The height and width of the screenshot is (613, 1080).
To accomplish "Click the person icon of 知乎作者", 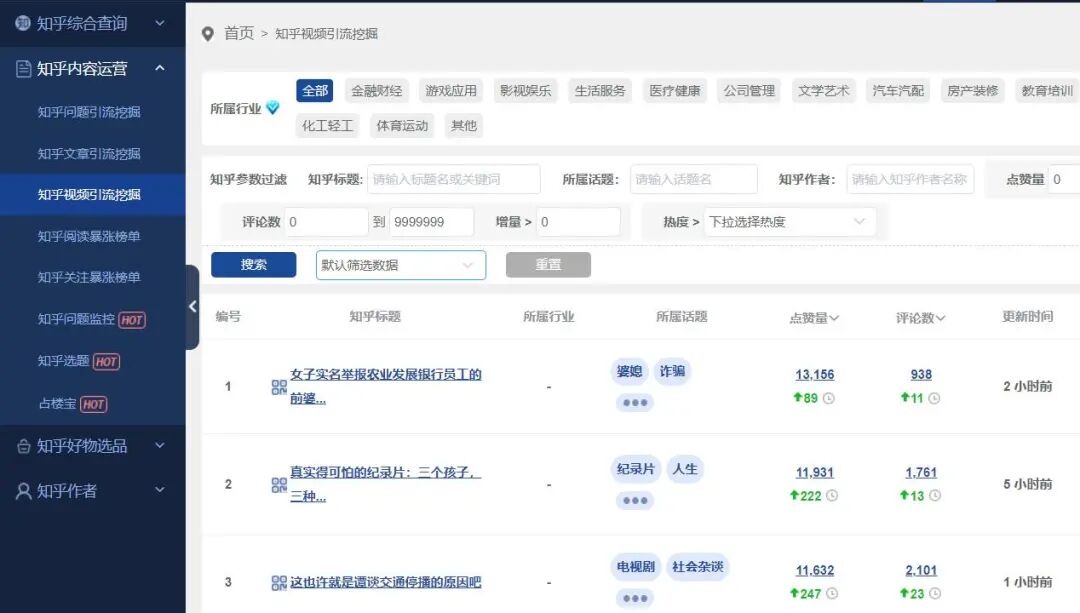I will (x=23, y=491).
